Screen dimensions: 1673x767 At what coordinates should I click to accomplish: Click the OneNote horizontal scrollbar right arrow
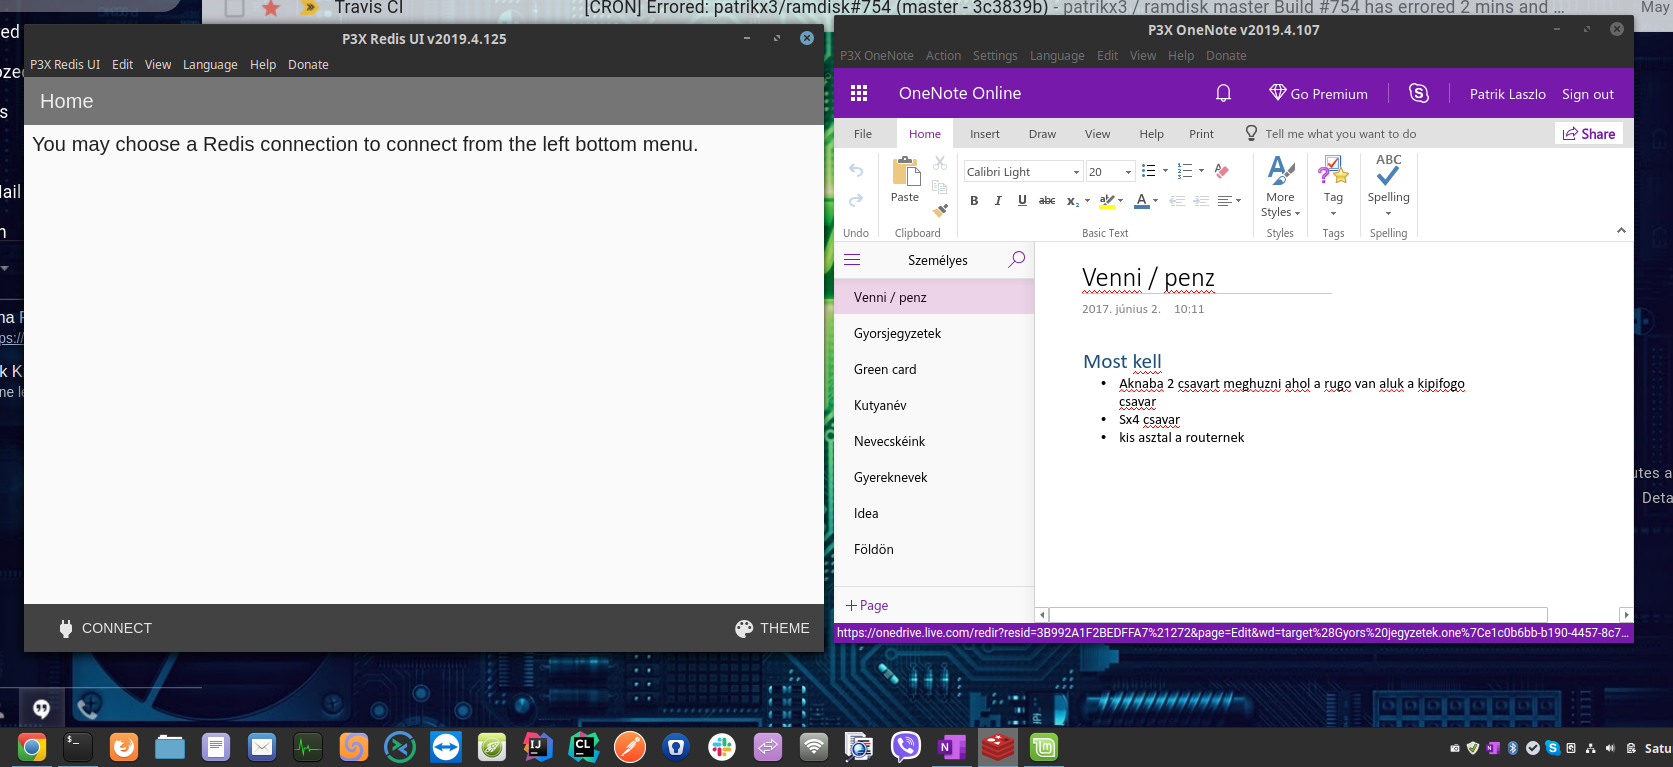pyautogui.click(x=1626, y=615)
